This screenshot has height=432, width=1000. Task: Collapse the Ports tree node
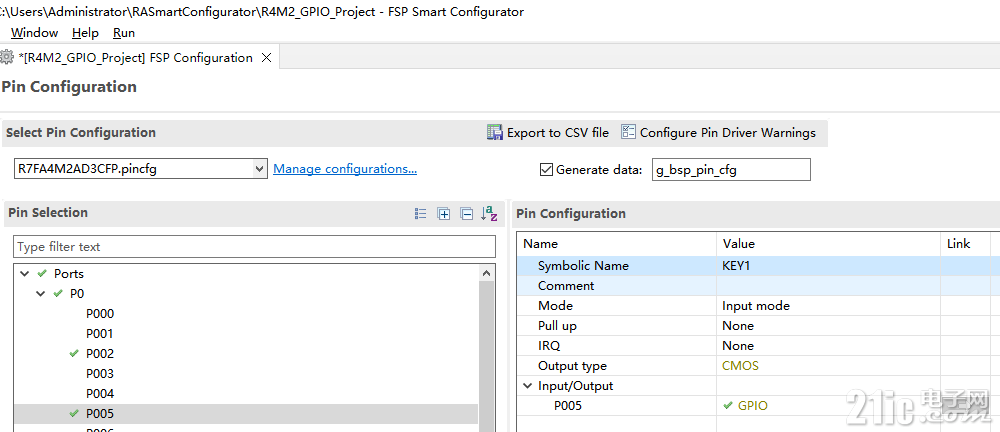tap(24, 274)
